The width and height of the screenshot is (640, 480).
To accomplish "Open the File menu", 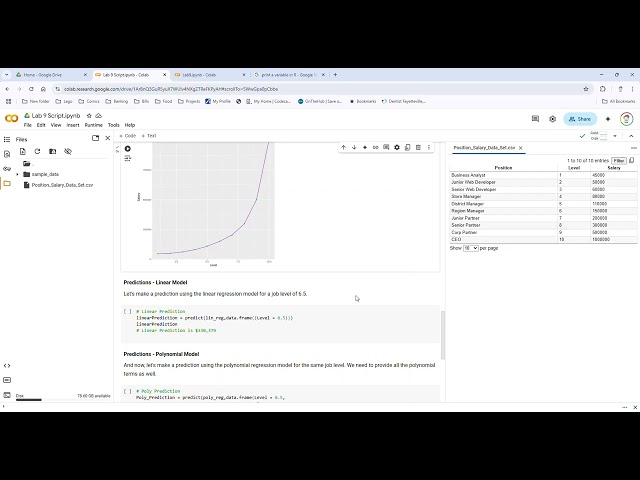I will (28, 125).
